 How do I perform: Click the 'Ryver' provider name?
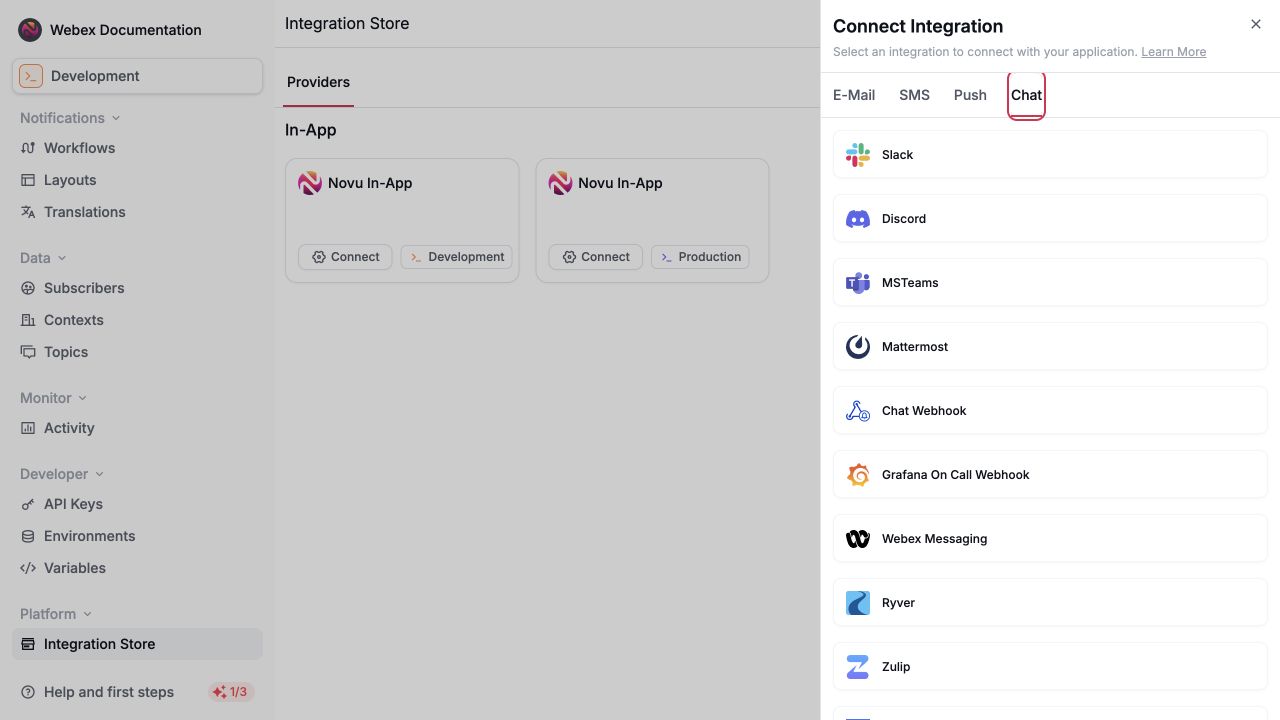[898, 603]
